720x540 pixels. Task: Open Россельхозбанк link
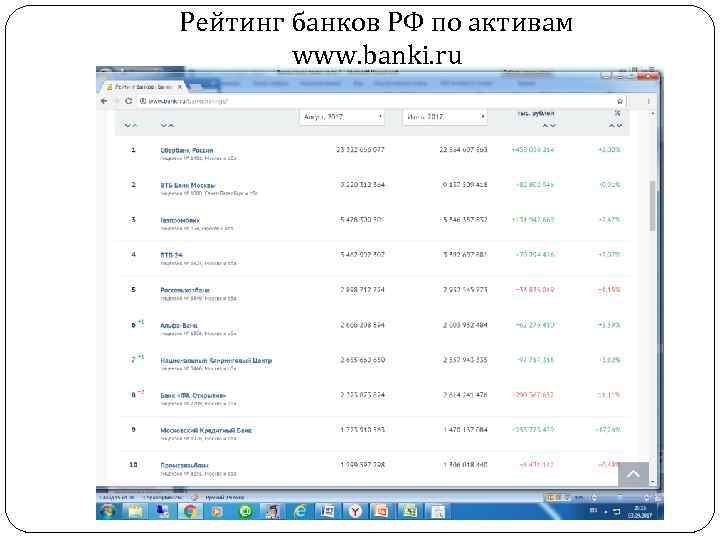click(185, 290)
